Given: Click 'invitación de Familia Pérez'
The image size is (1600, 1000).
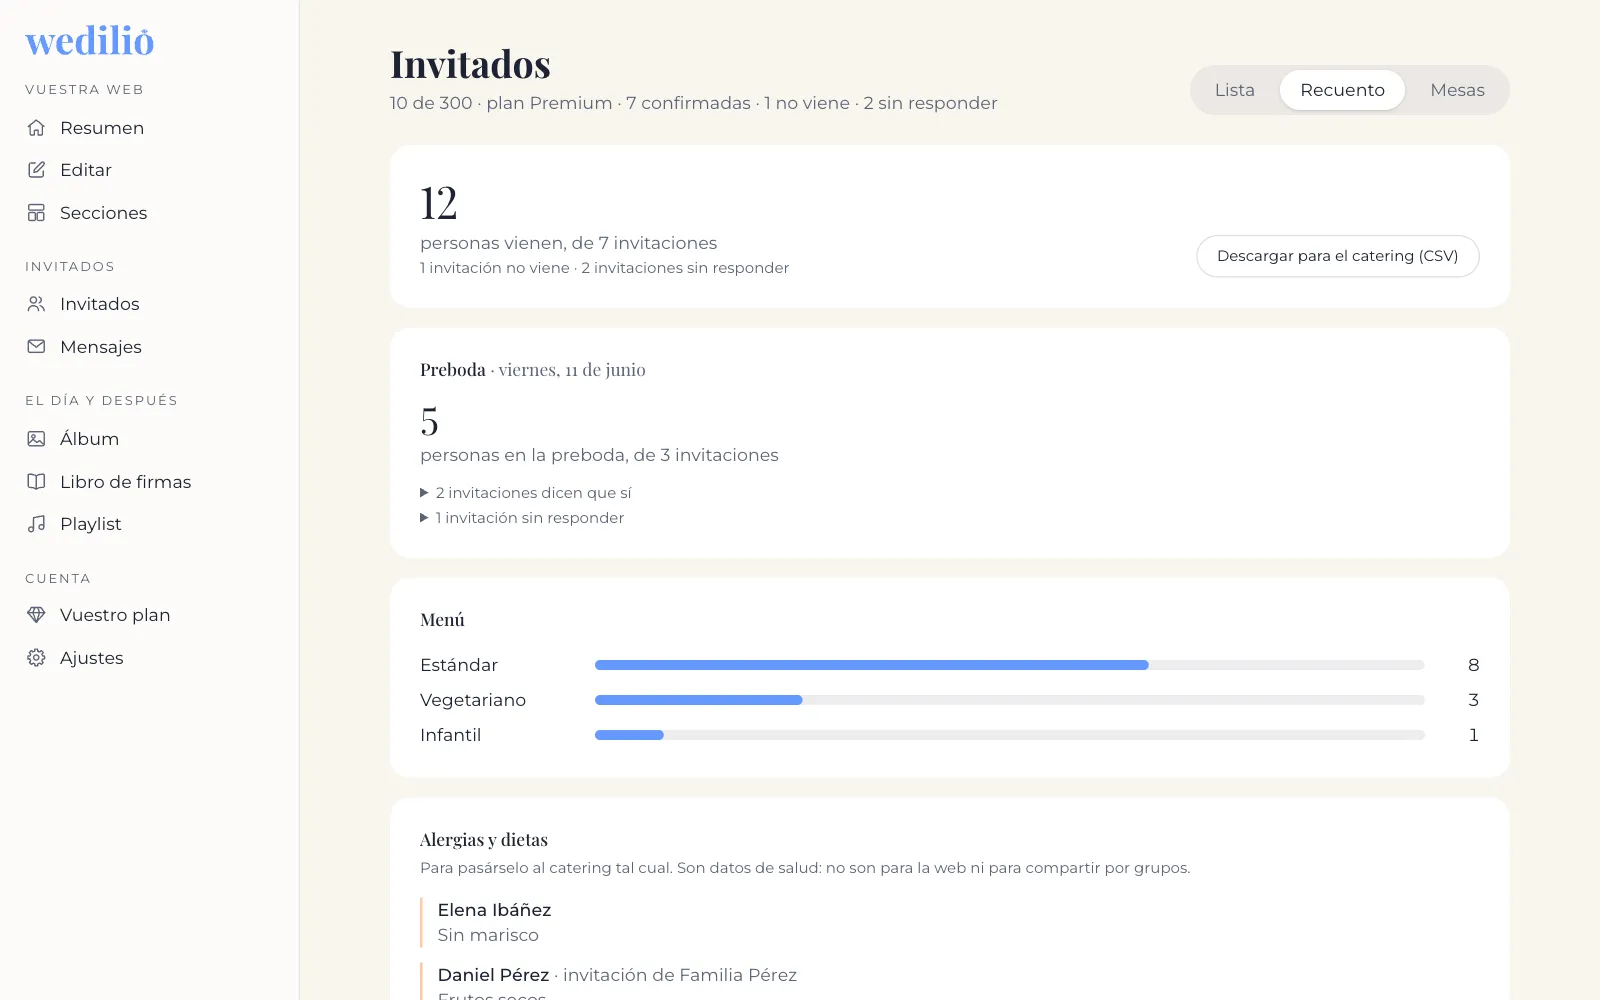Looking at the screenshot, I should point(680,975).
